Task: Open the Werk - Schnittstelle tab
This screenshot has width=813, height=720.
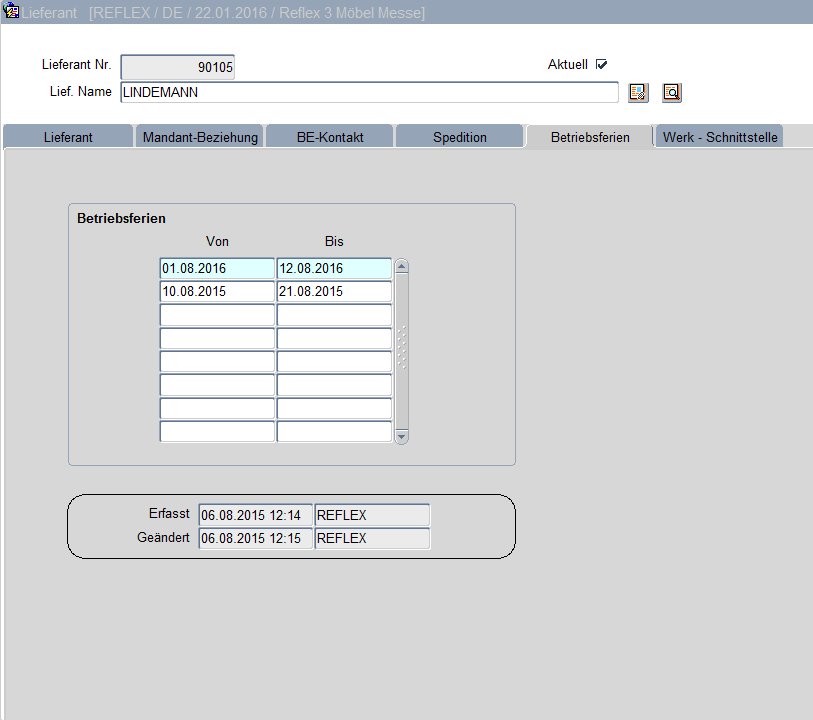Action: click(719, 137)
